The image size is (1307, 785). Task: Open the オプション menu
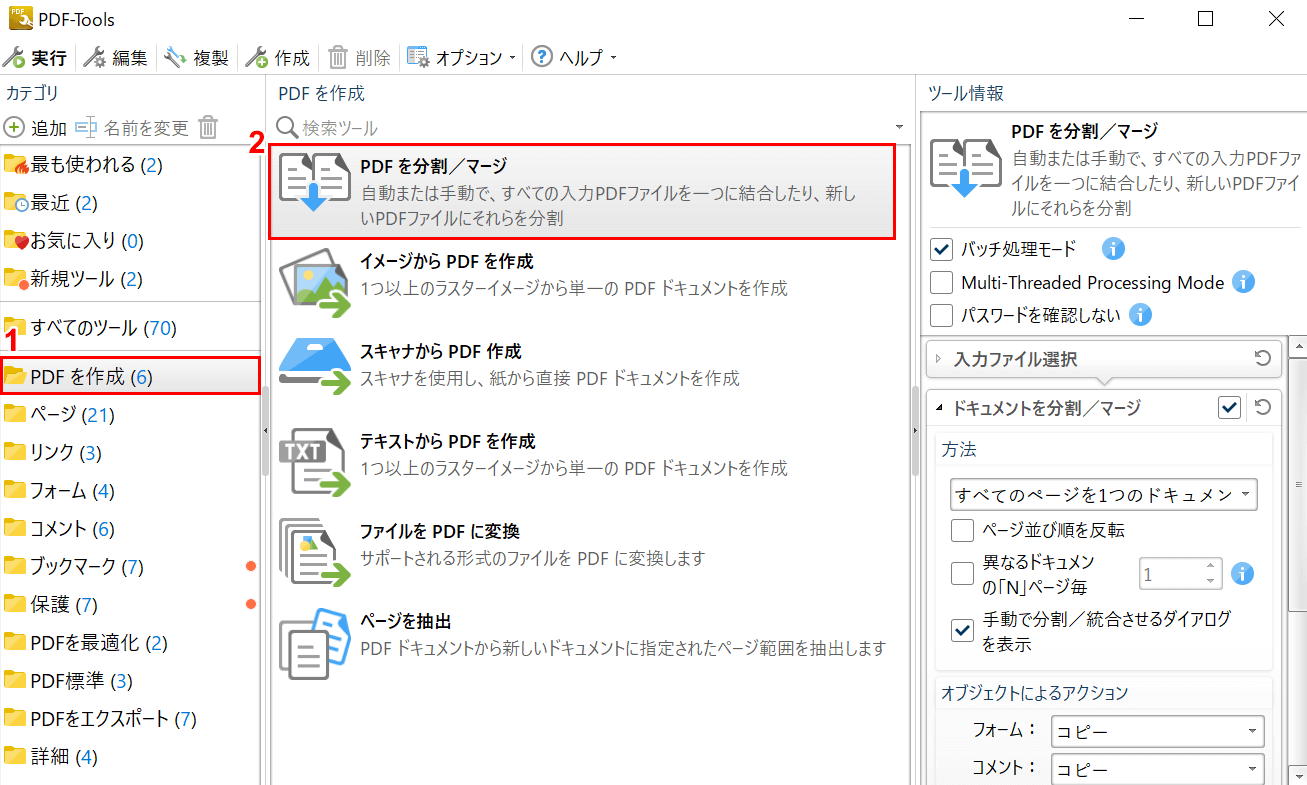click(462, 57)
